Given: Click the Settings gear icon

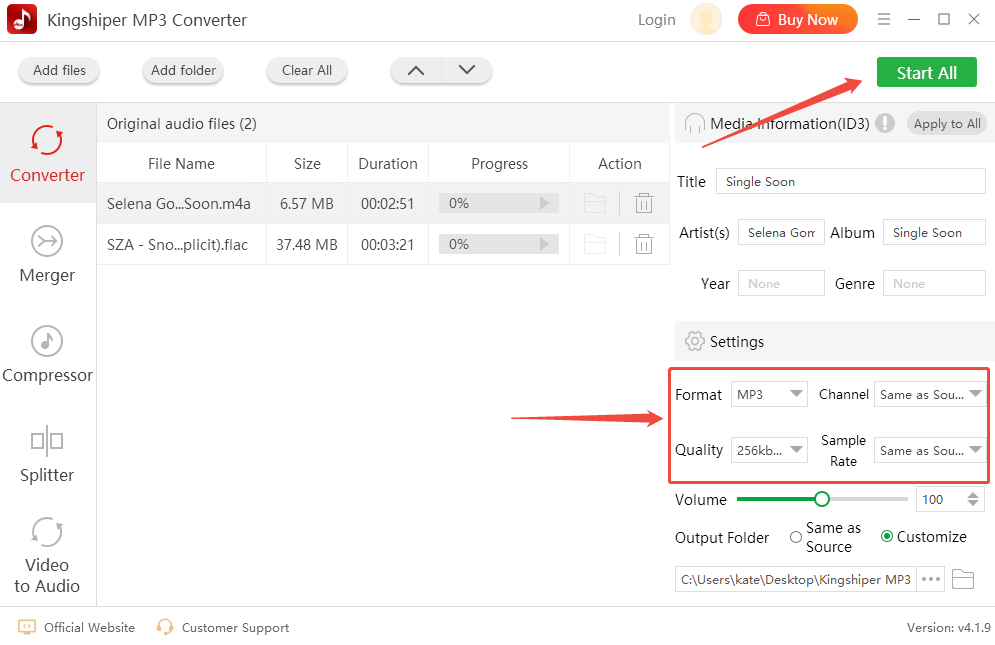Looking at the screenshot, I should [694, 342].
